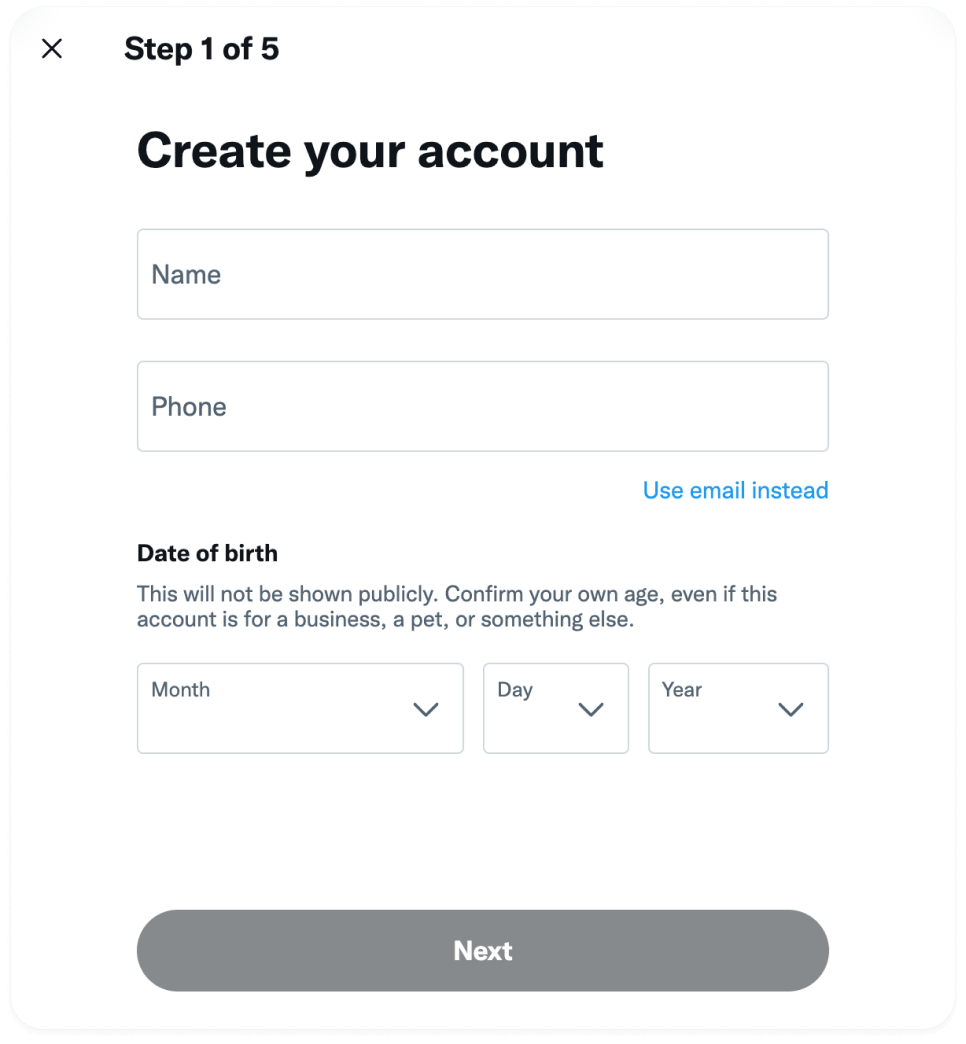Click the Month dropdown chevron arrow
This screenshot has height=1044, width=966.
tap(426, 710)
